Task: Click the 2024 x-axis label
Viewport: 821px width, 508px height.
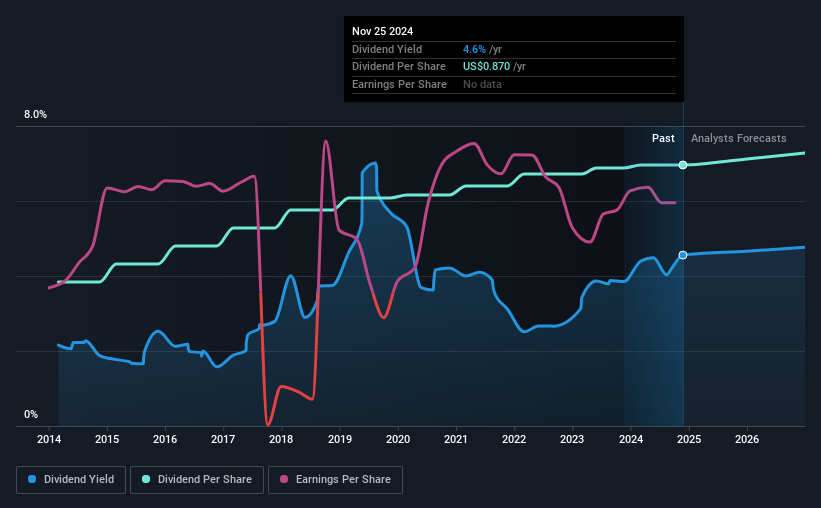Action: (x=631, y=439)
